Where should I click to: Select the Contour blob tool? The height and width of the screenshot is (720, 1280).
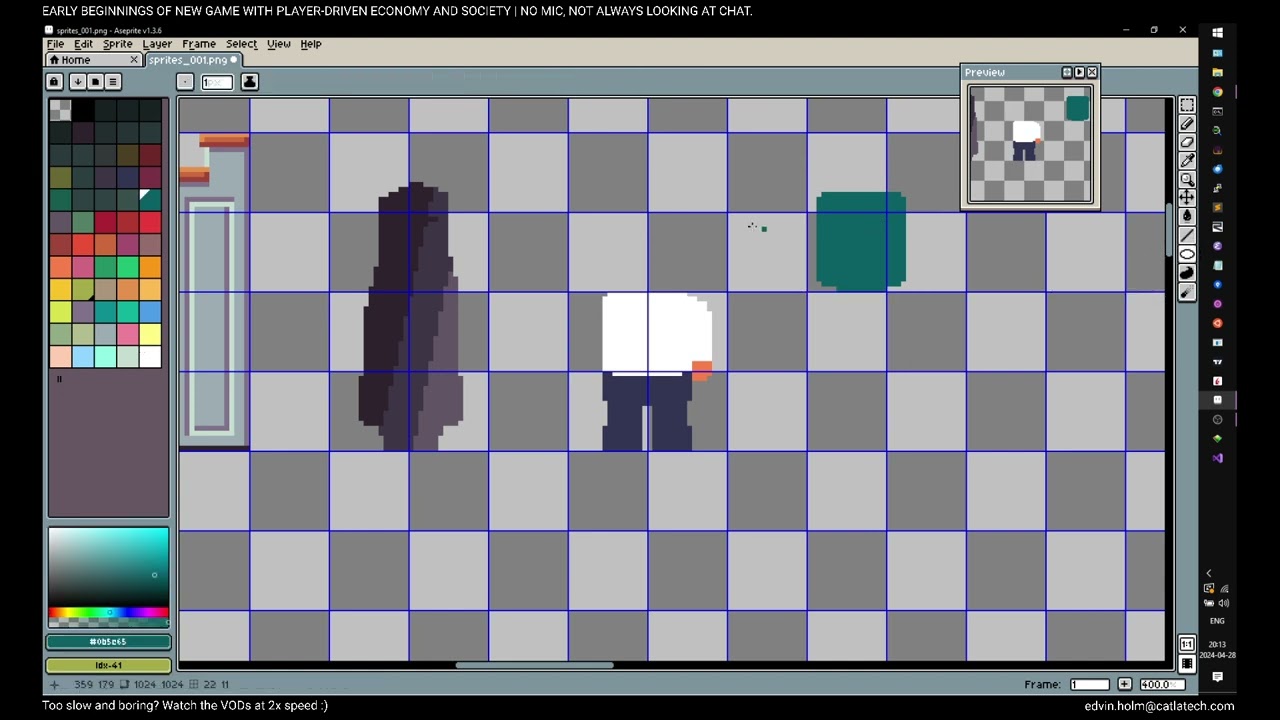tap(1187, 273)
